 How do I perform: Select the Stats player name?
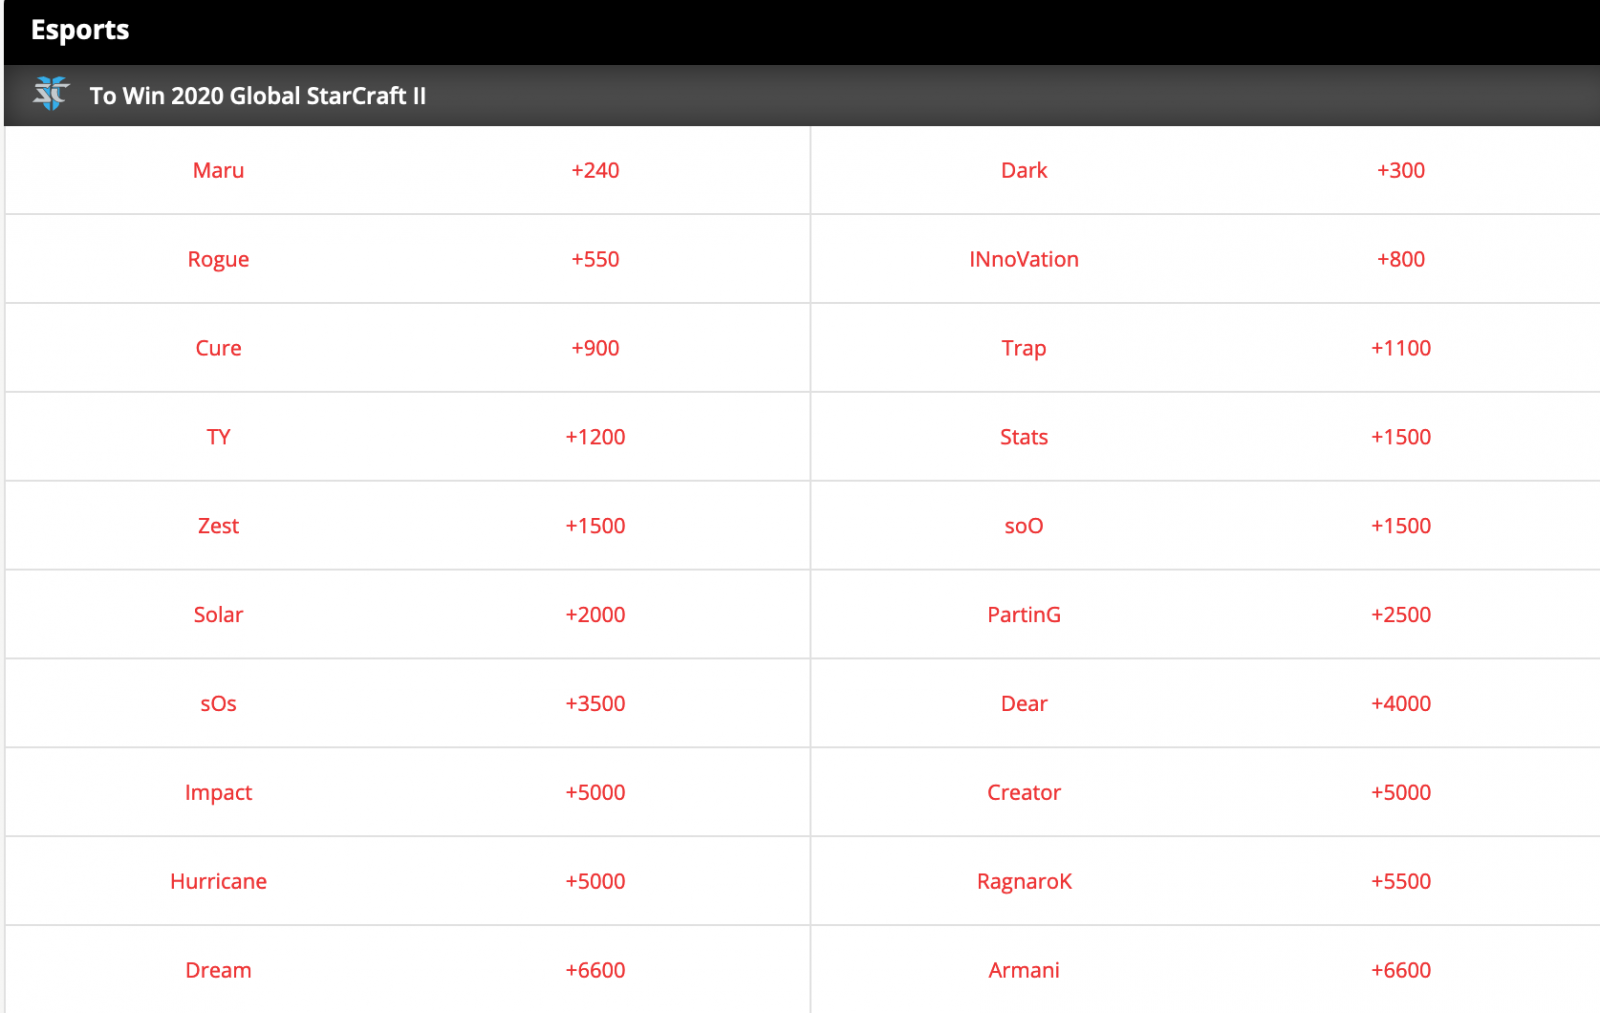point(1024,437)
